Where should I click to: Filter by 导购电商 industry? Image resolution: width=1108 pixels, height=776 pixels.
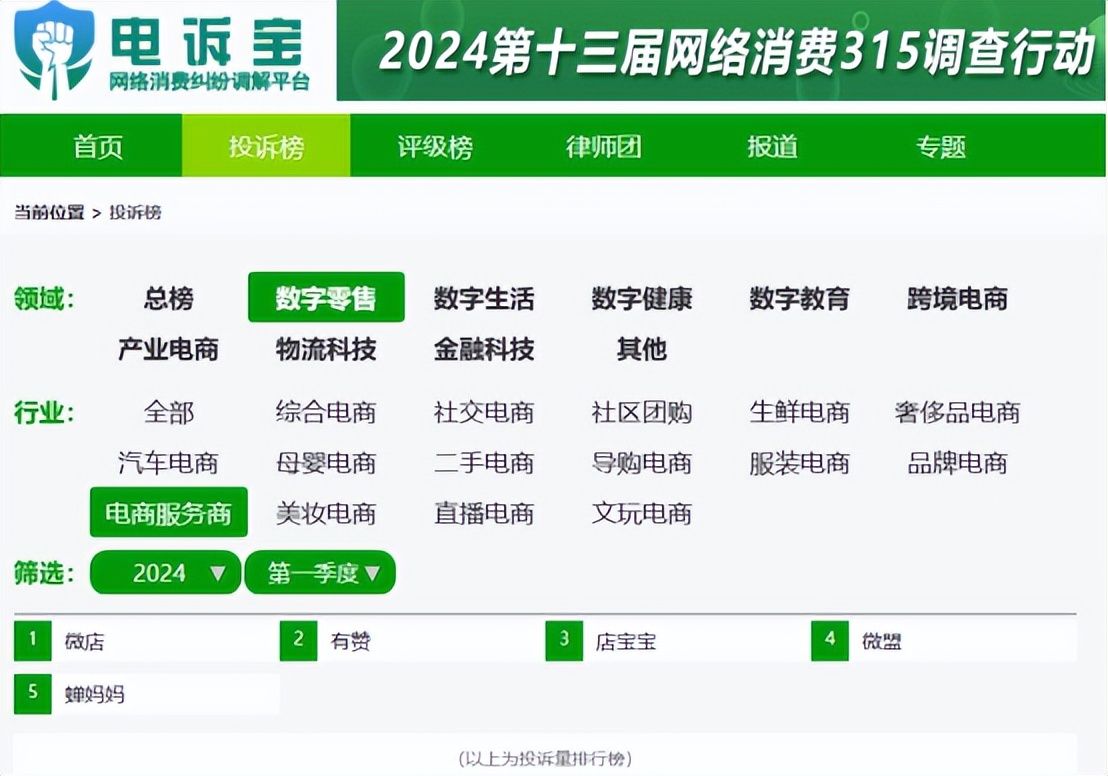tap(642, 462)
